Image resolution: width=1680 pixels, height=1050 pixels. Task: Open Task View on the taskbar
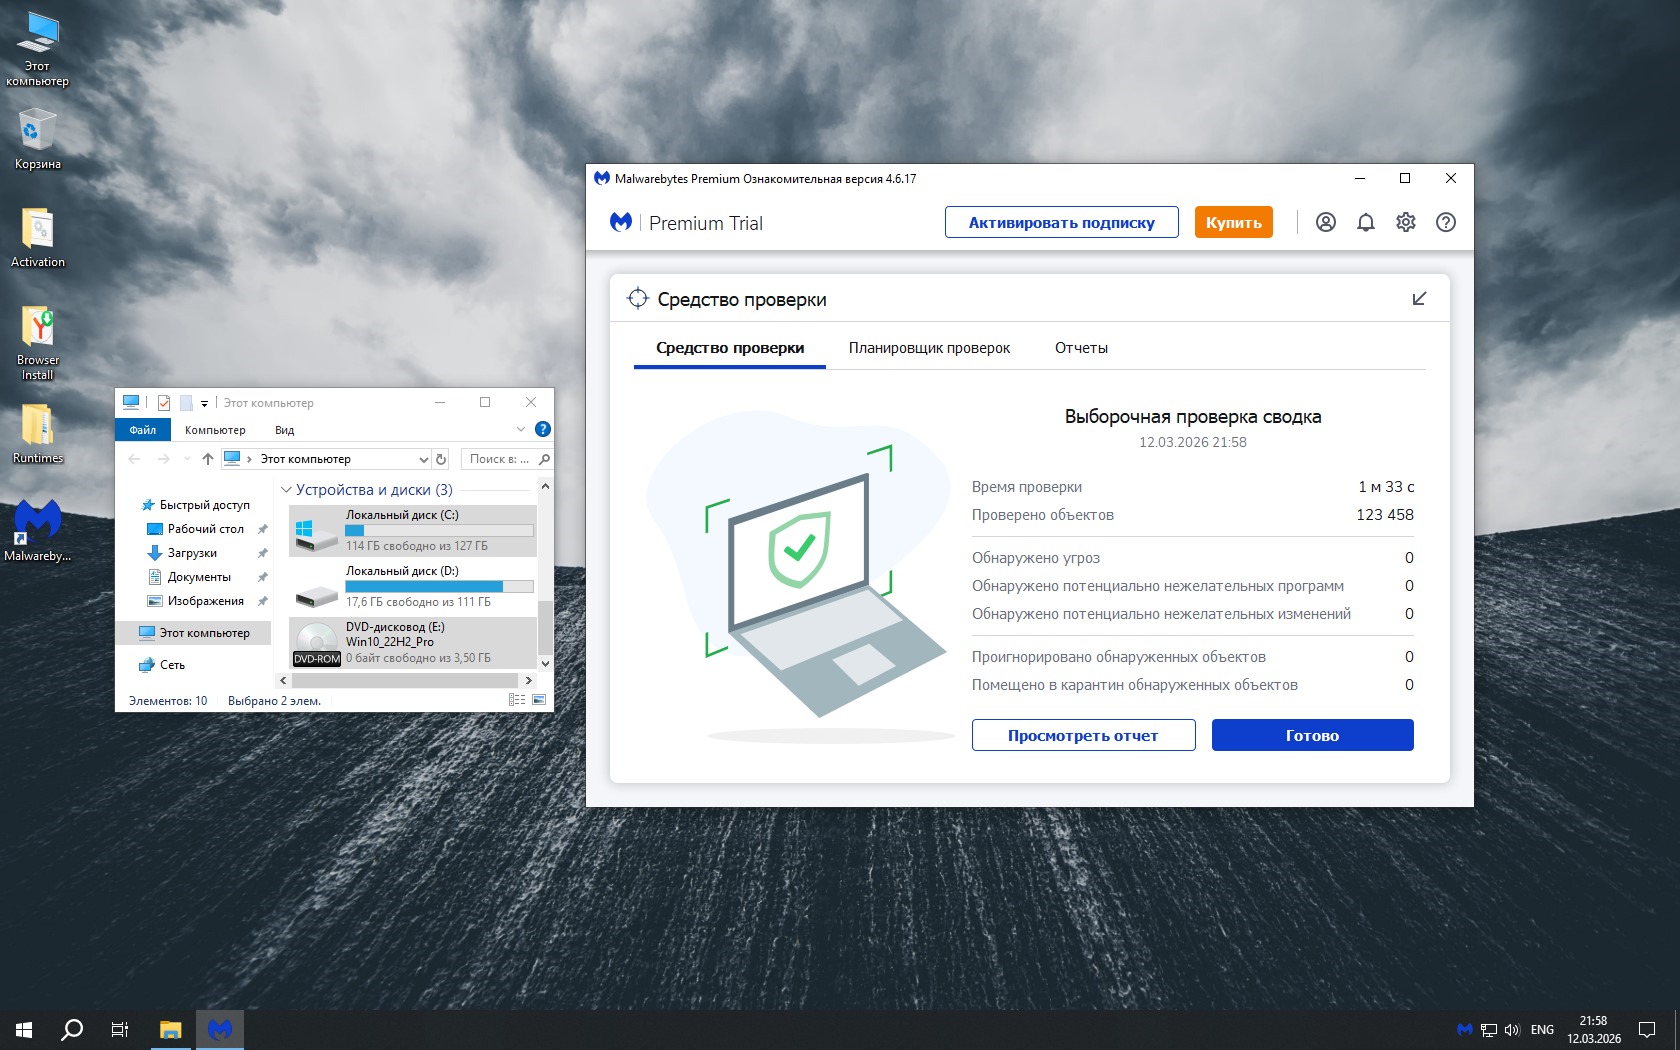(x=120, y=1029)
